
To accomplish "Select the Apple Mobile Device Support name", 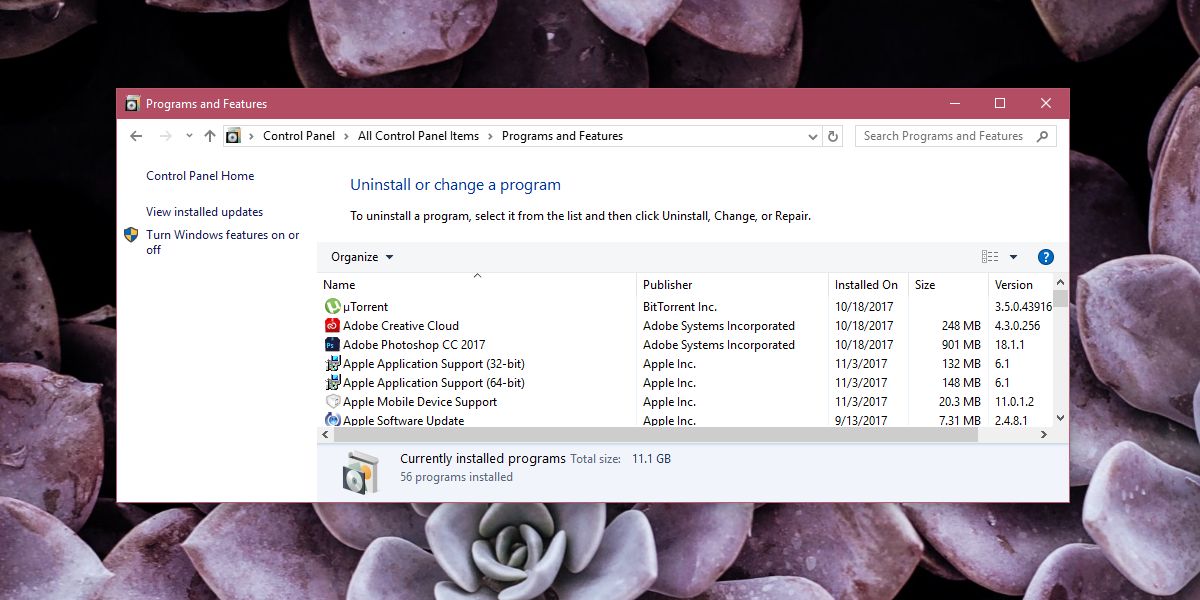I will (x=420, y=402).
